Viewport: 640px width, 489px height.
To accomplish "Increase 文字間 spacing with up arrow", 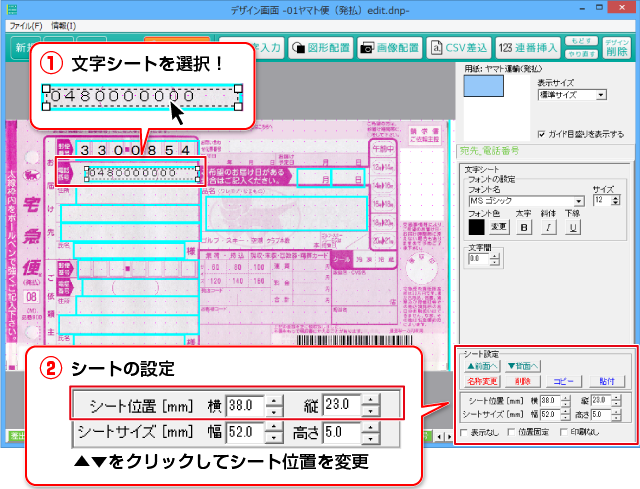I will click(495, 256).
